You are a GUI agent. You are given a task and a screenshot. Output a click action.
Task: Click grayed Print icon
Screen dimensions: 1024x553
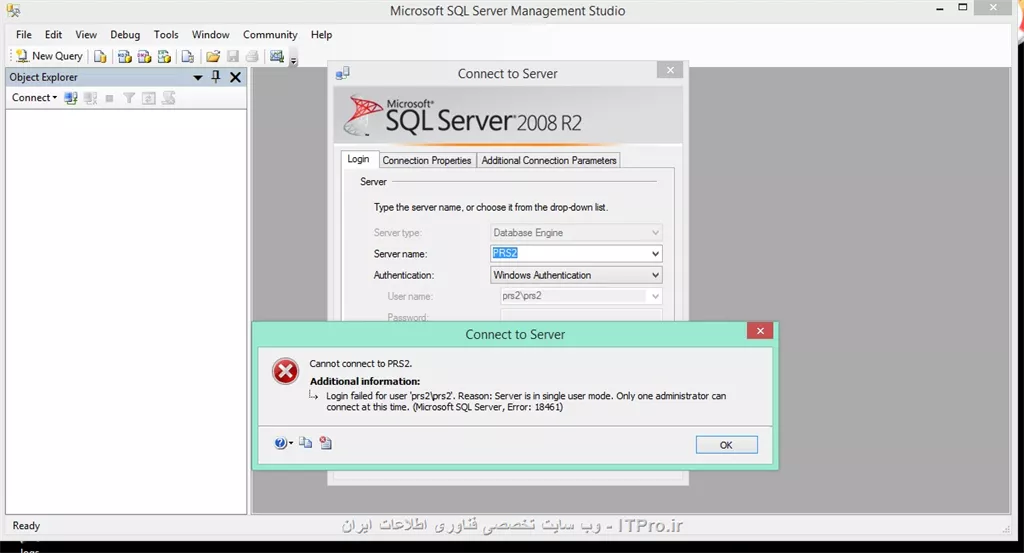coord(252,57)
